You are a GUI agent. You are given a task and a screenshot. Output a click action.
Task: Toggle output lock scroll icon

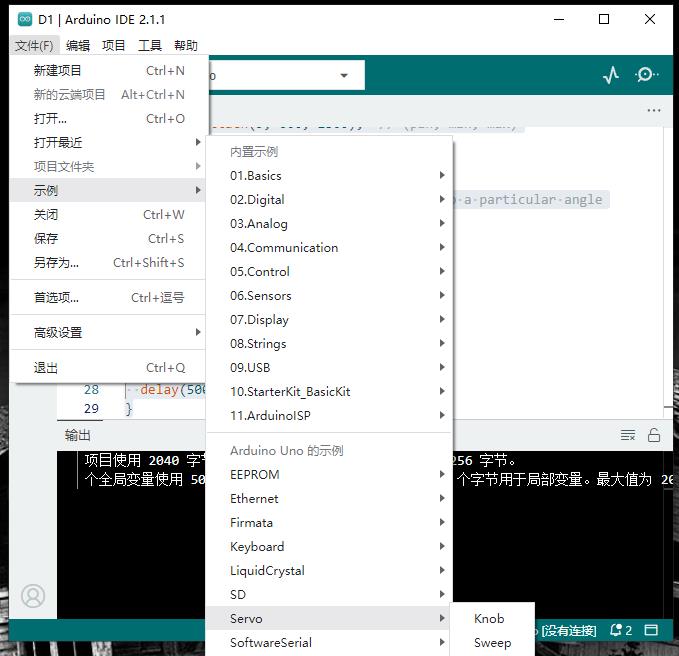click(653, 435)
